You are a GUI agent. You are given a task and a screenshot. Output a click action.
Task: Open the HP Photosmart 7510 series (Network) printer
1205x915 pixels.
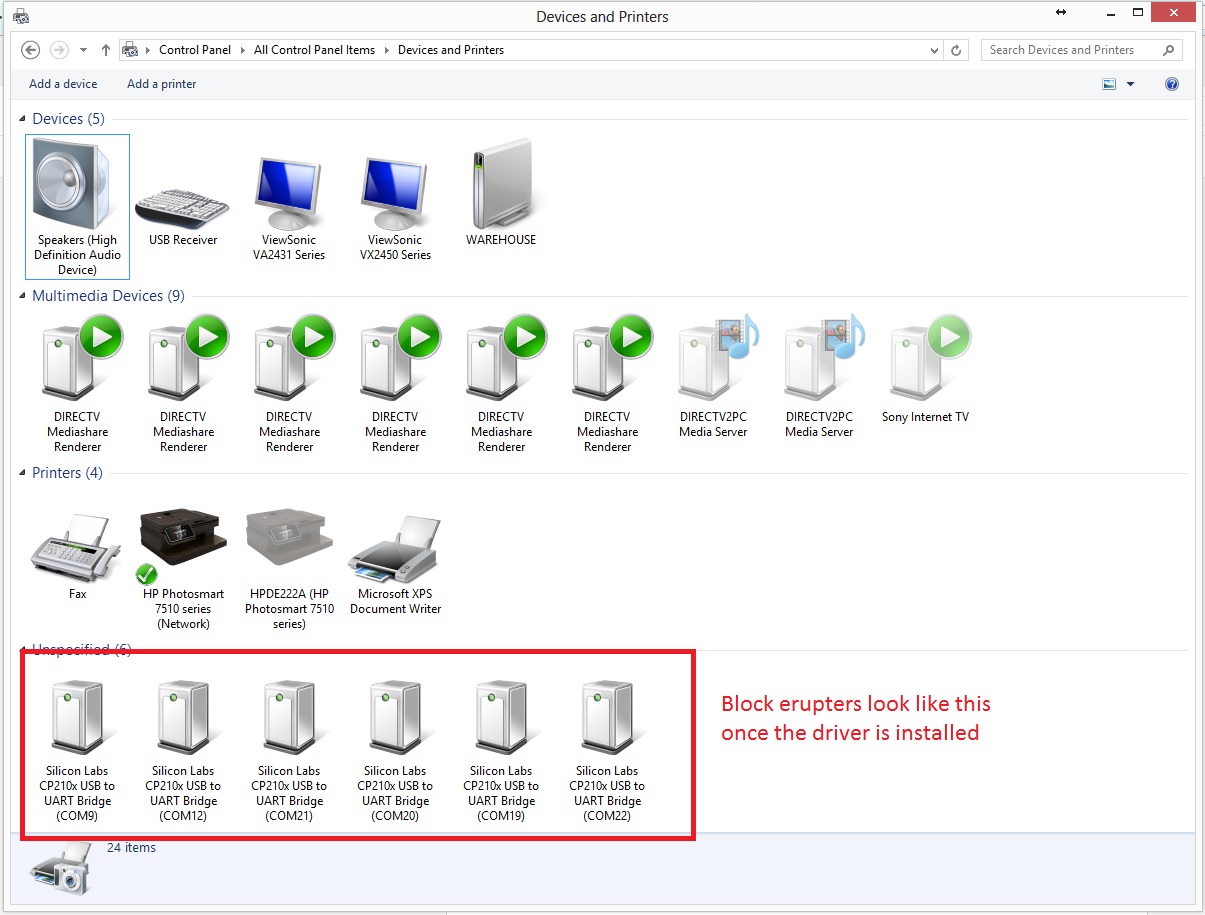[183, 567]
